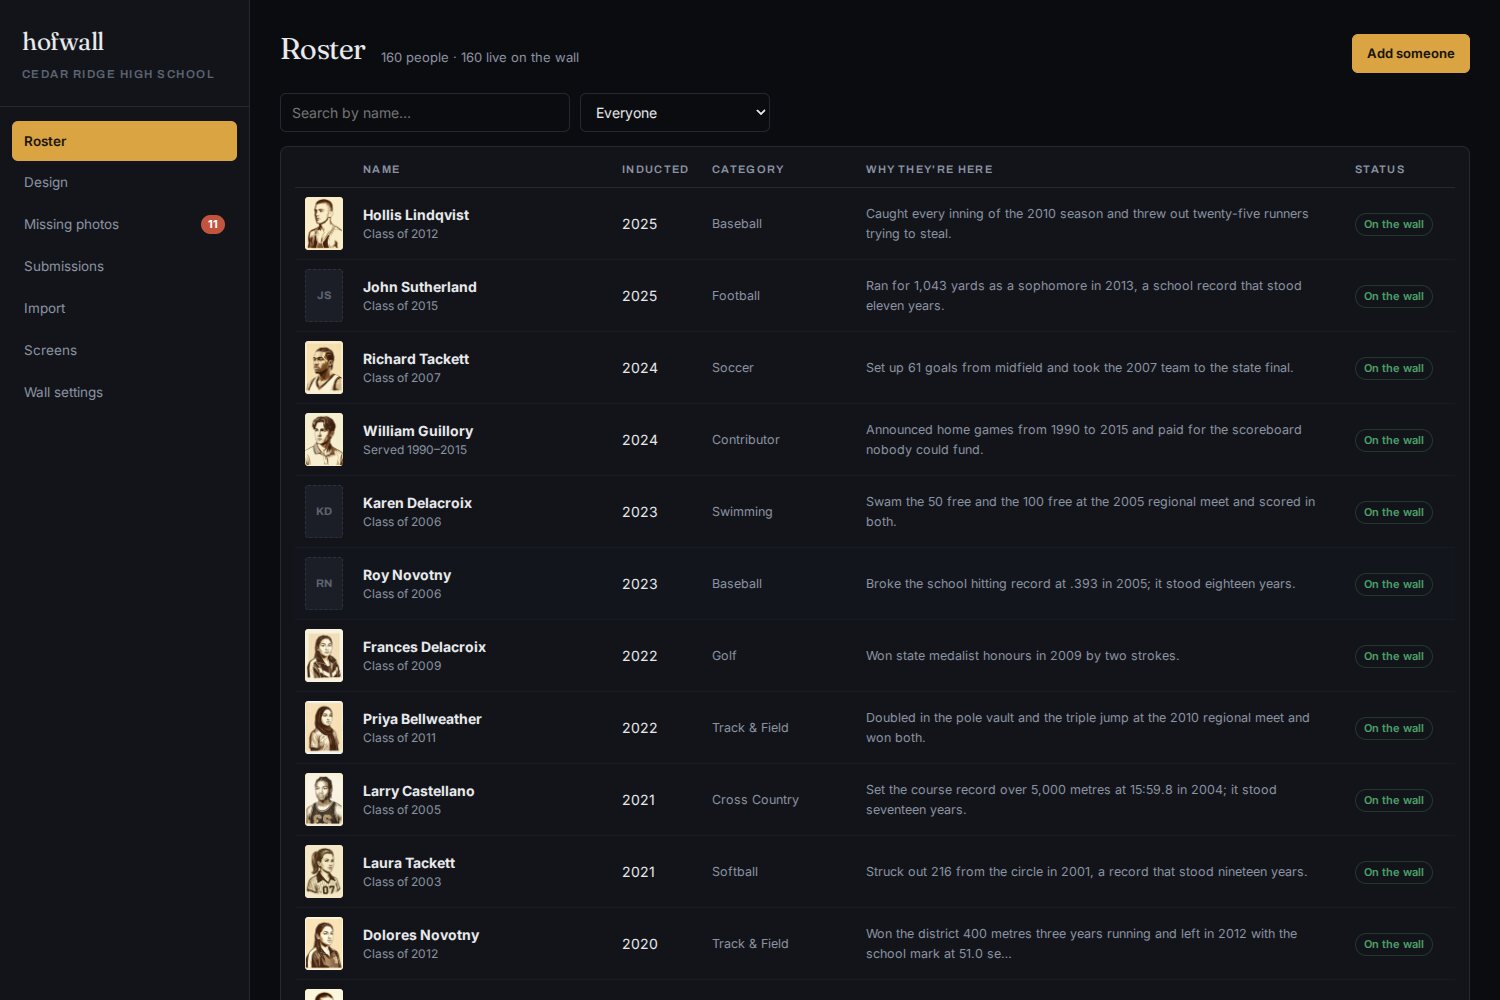Viewport: 1500px width, 1000px height.
Task: Open Priya Bellweather's portrait thumbnail
Action: click(x=324, y=728)
